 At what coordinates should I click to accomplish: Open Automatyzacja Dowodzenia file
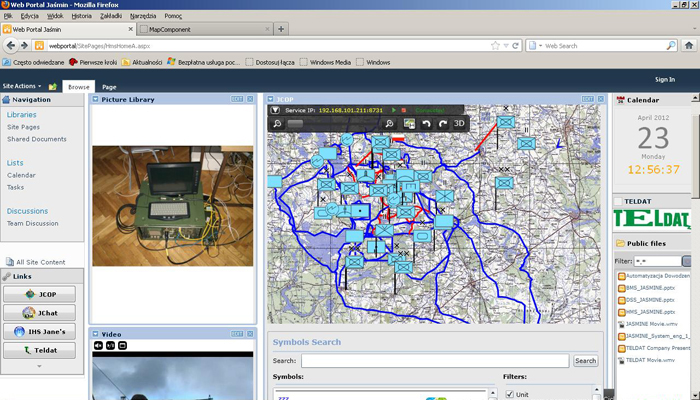point(654,276)
